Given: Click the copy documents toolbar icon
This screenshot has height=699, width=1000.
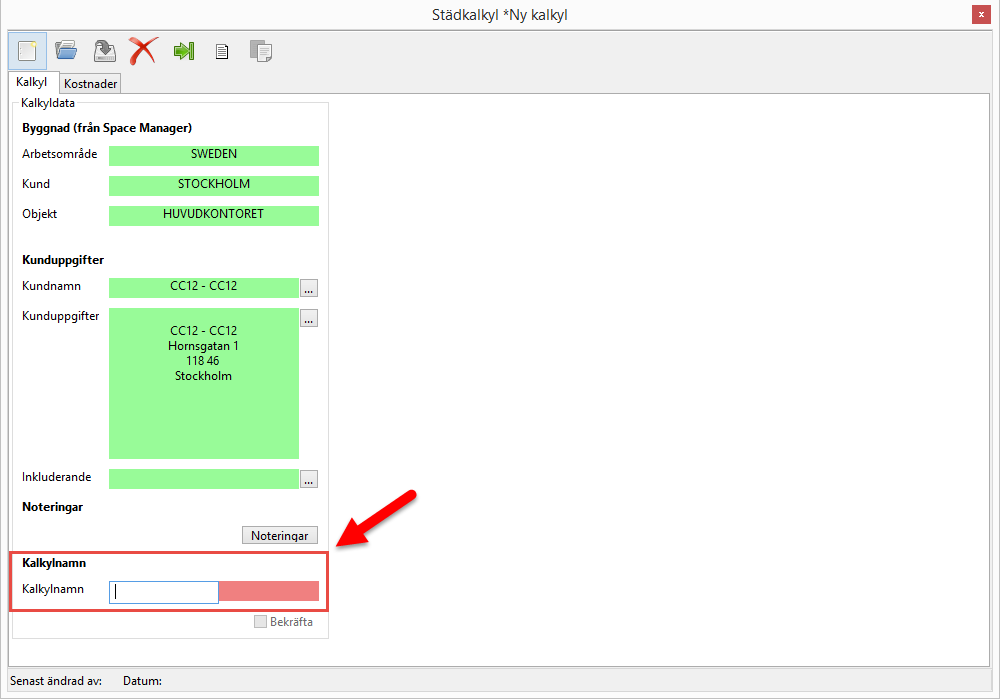Looking at the screenshot, I should click(260, 50).
